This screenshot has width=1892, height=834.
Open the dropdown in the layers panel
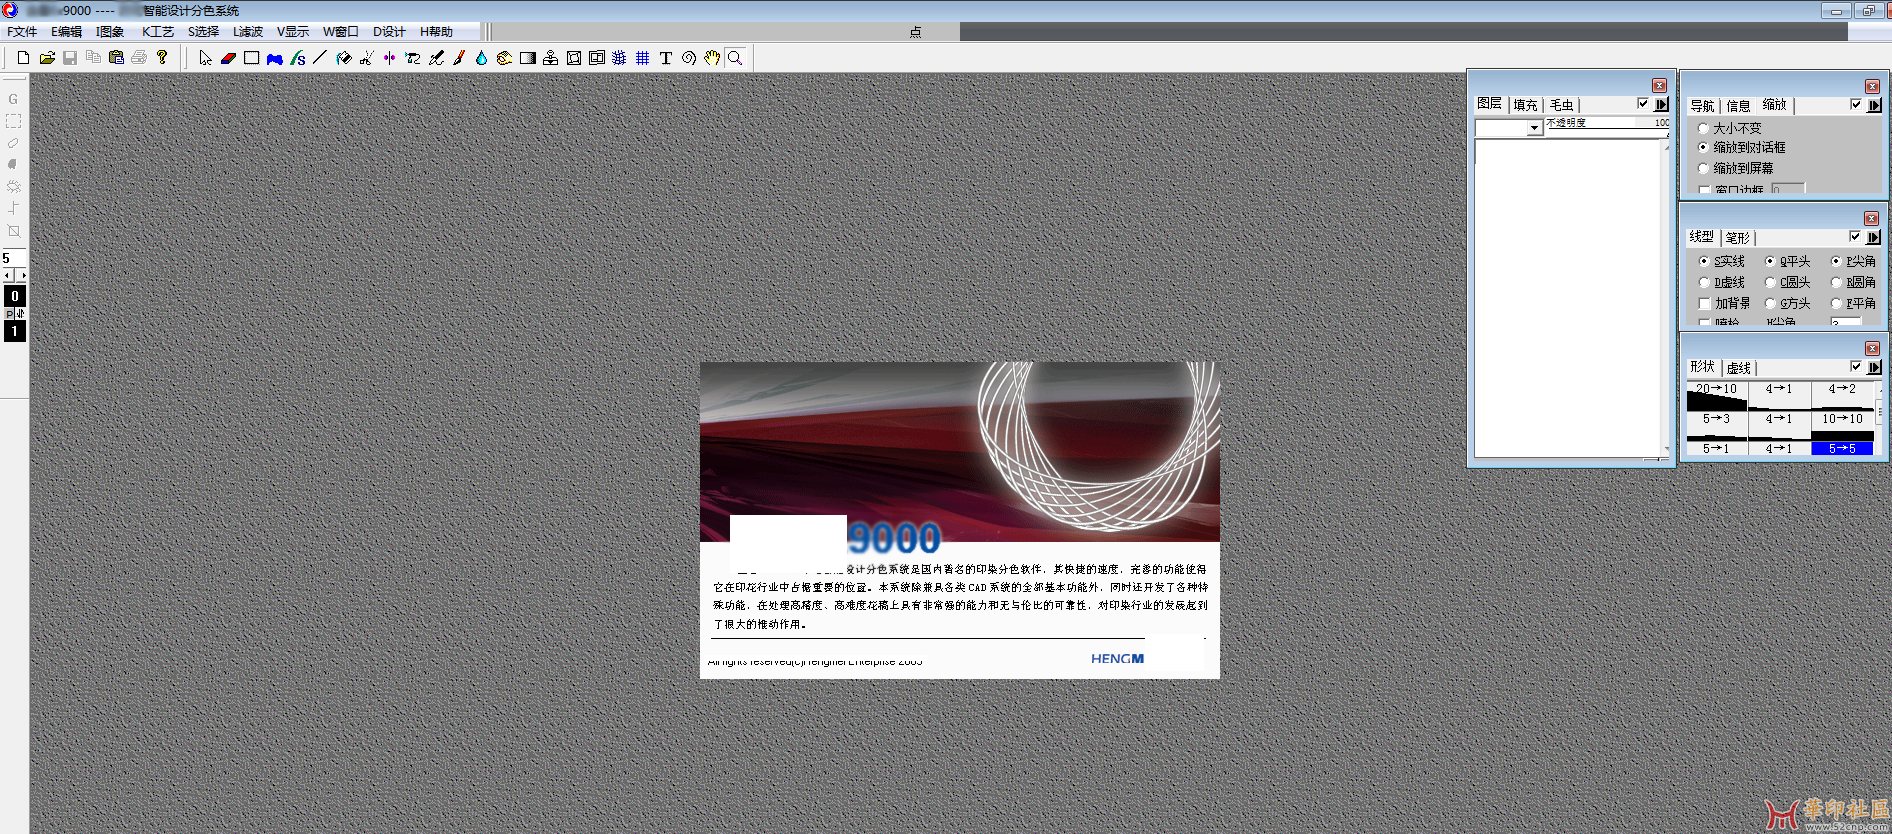point(1533,128)
